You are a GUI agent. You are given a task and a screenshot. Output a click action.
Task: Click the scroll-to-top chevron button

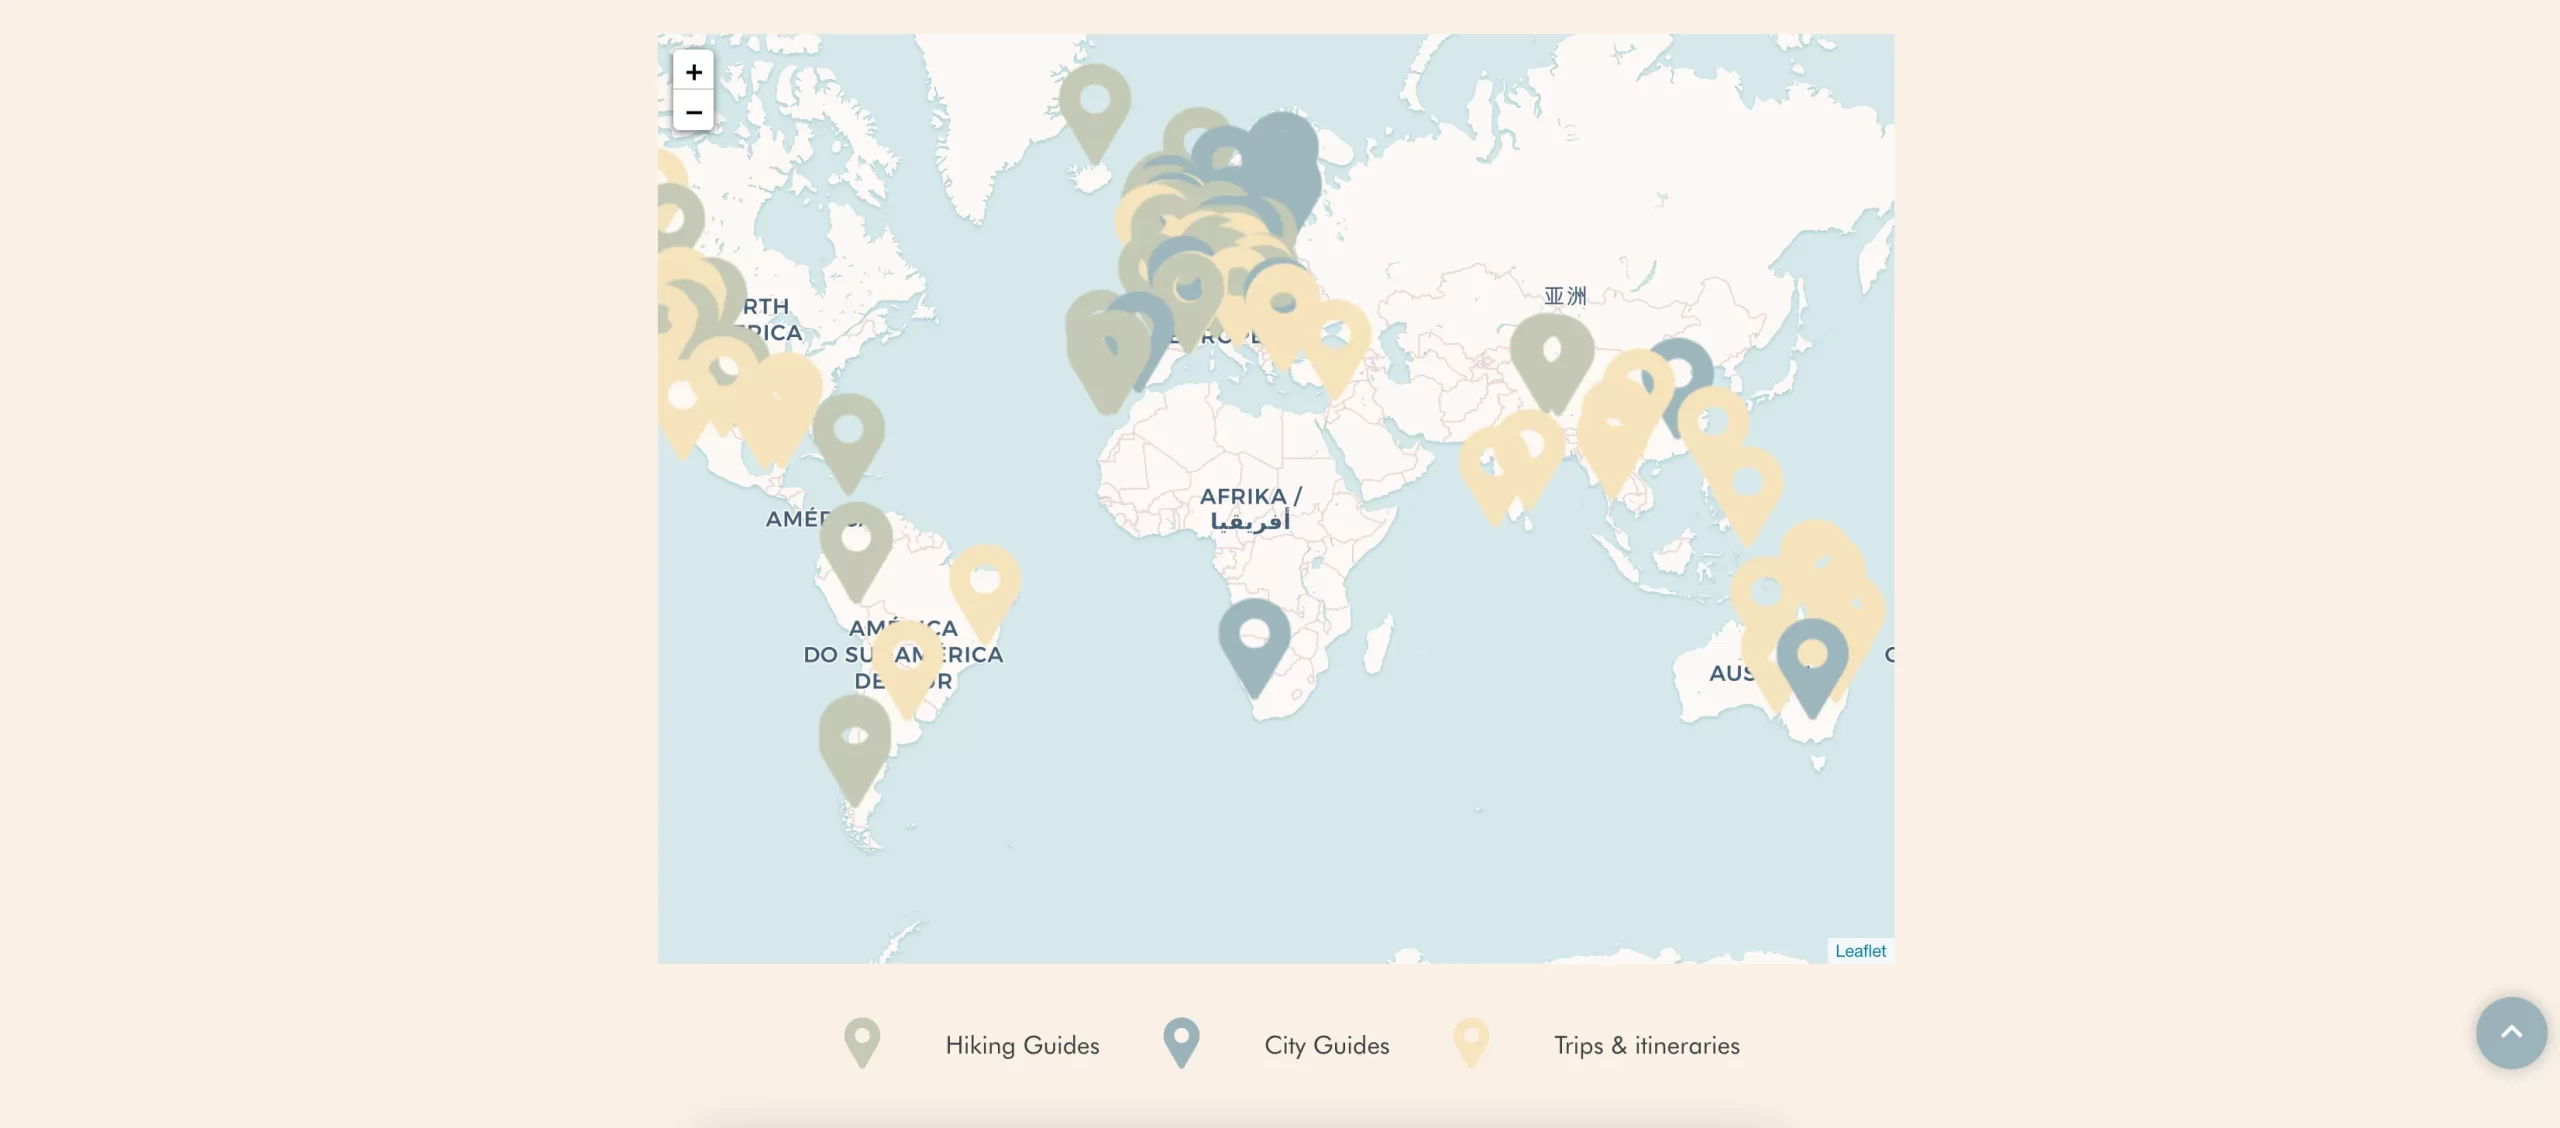pos(2510,1032)
